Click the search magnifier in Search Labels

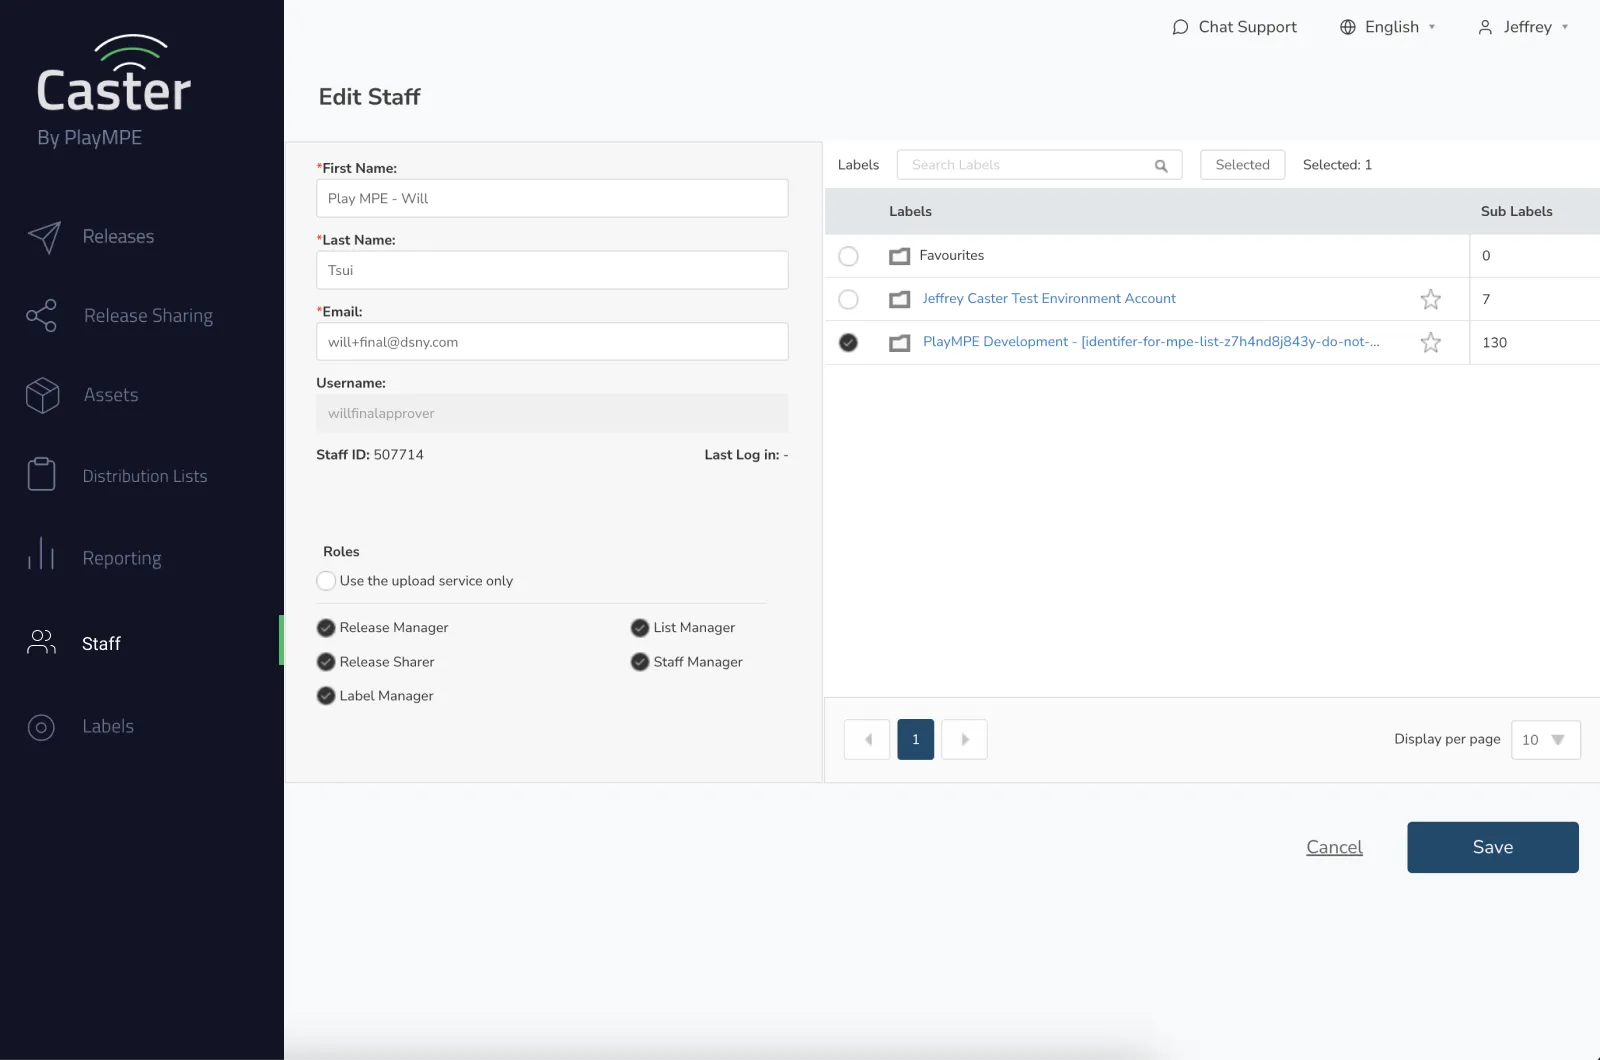coord(1161,165)
